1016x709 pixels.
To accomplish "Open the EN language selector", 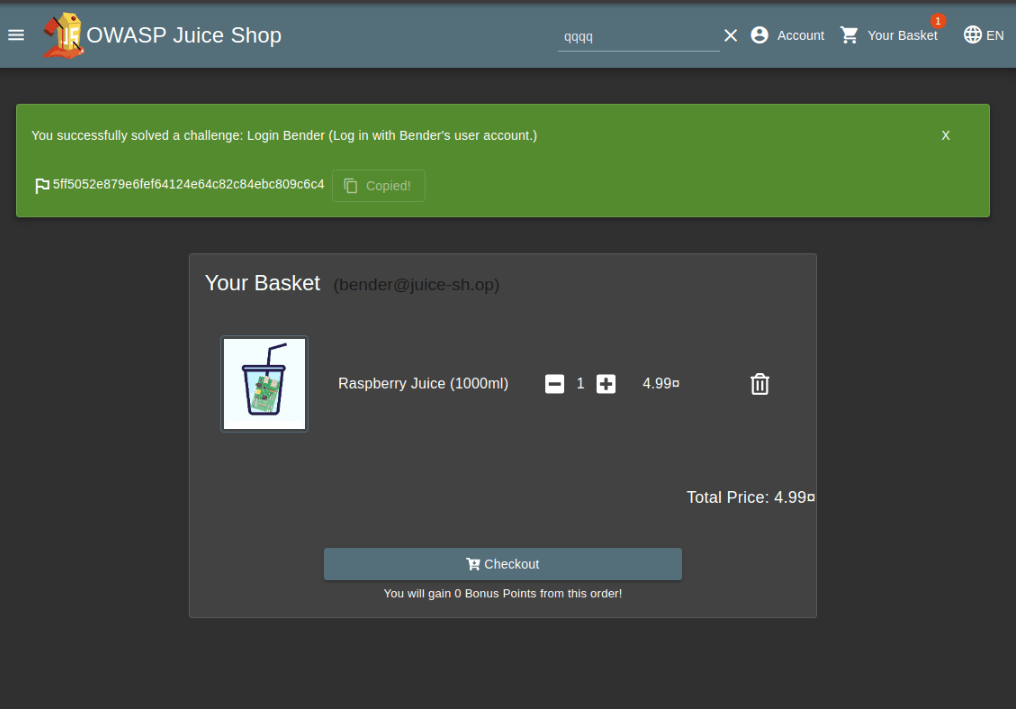I will tap(984, 35).
